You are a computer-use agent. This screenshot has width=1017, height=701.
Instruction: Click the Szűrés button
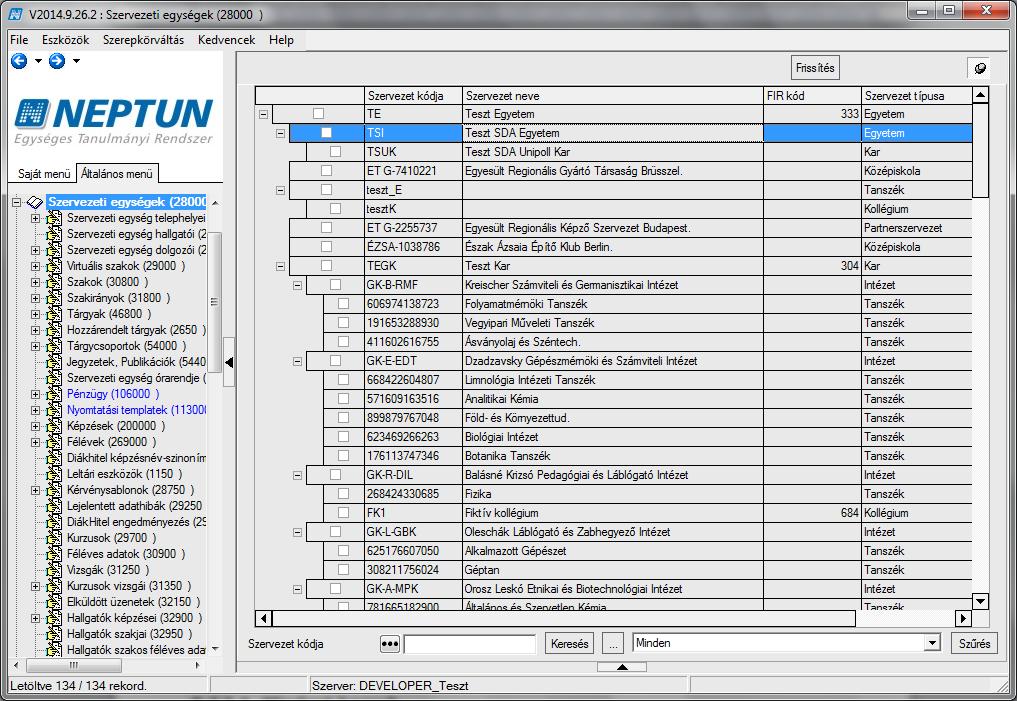coord(974,643)
